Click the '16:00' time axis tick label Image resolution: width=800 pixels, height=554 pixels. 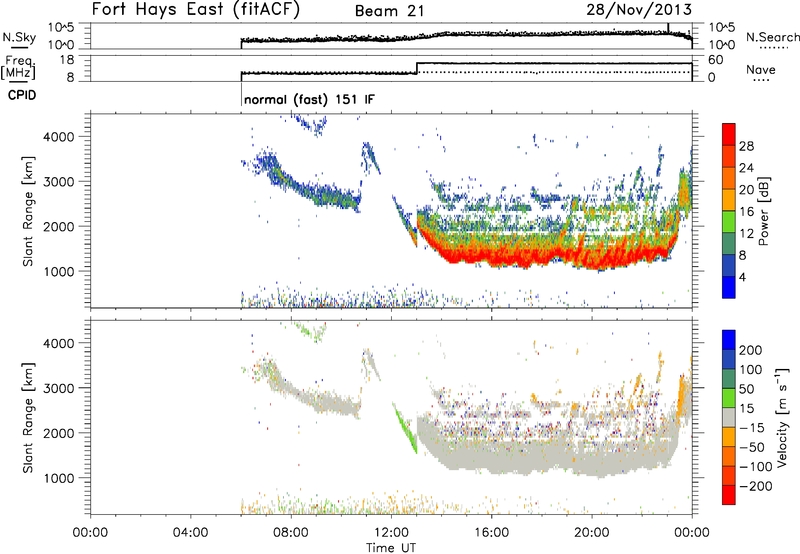click(x=491, y=533)
